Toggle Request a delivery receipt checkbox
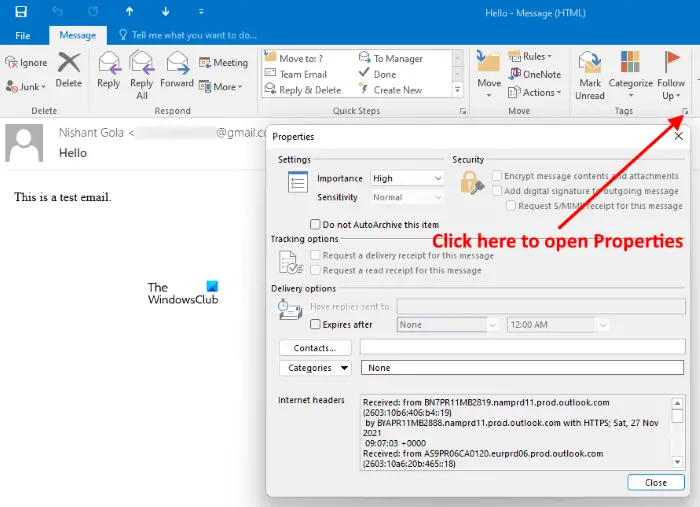Viewport: 700px width, 507px height. pos(315,255)
